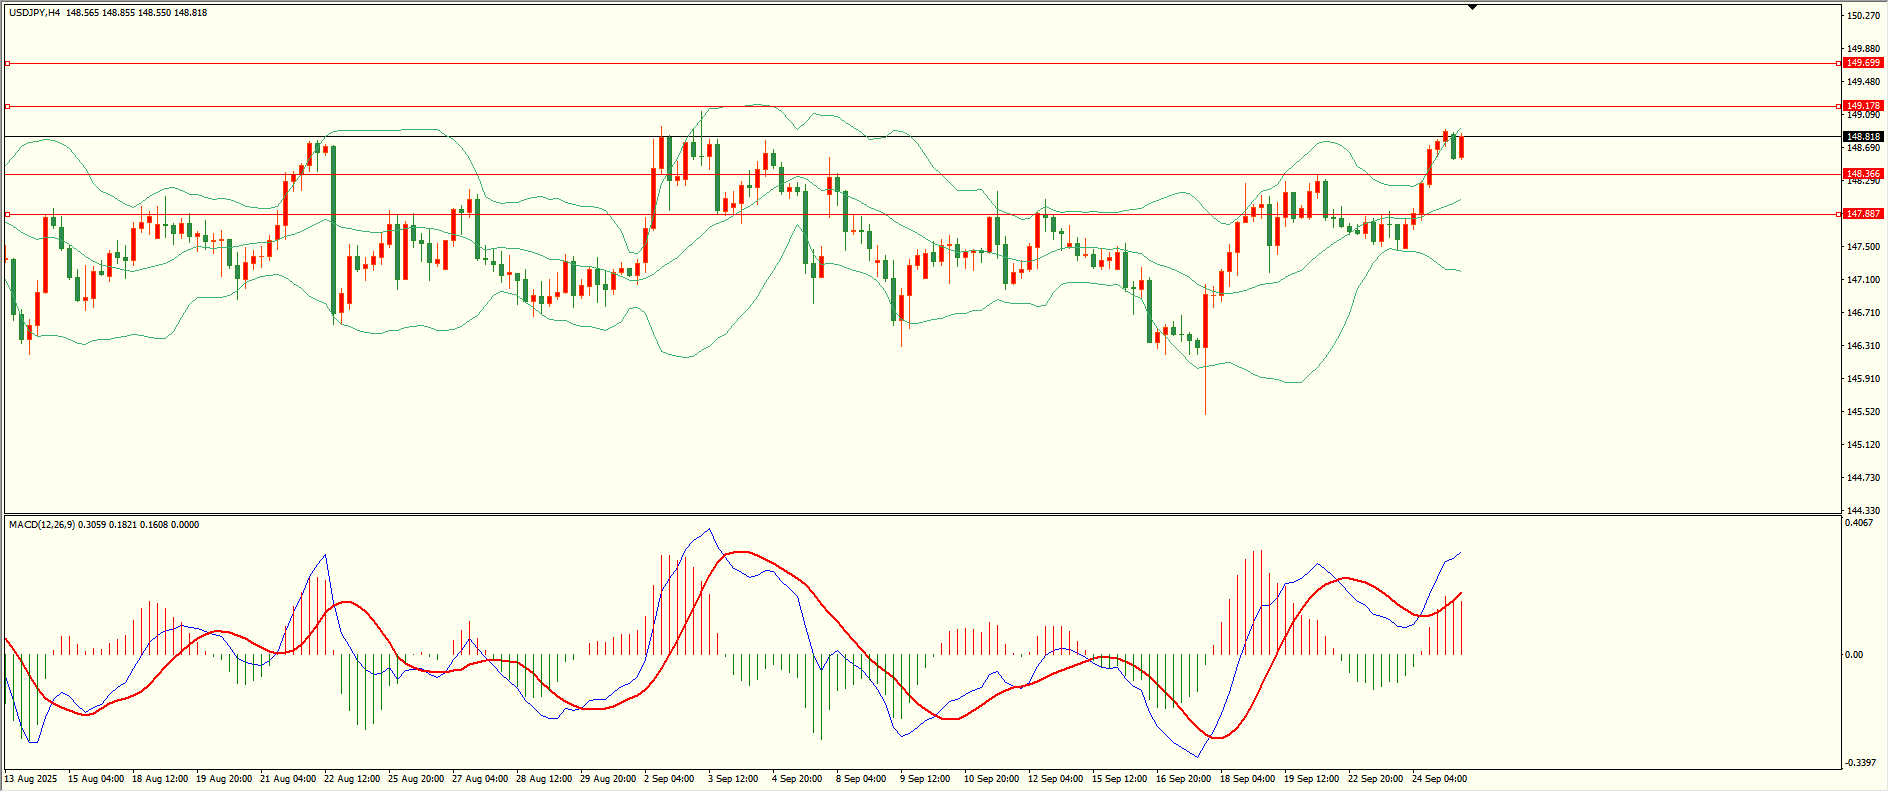Select left handle of the 149.699 line

(x=8, y=63)
